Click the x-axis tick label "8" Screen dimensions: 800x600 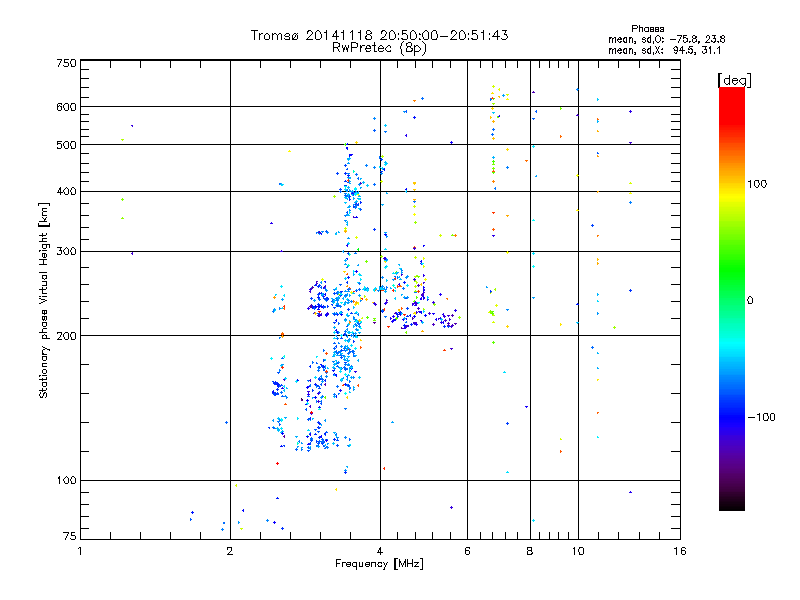coord(530,551)
